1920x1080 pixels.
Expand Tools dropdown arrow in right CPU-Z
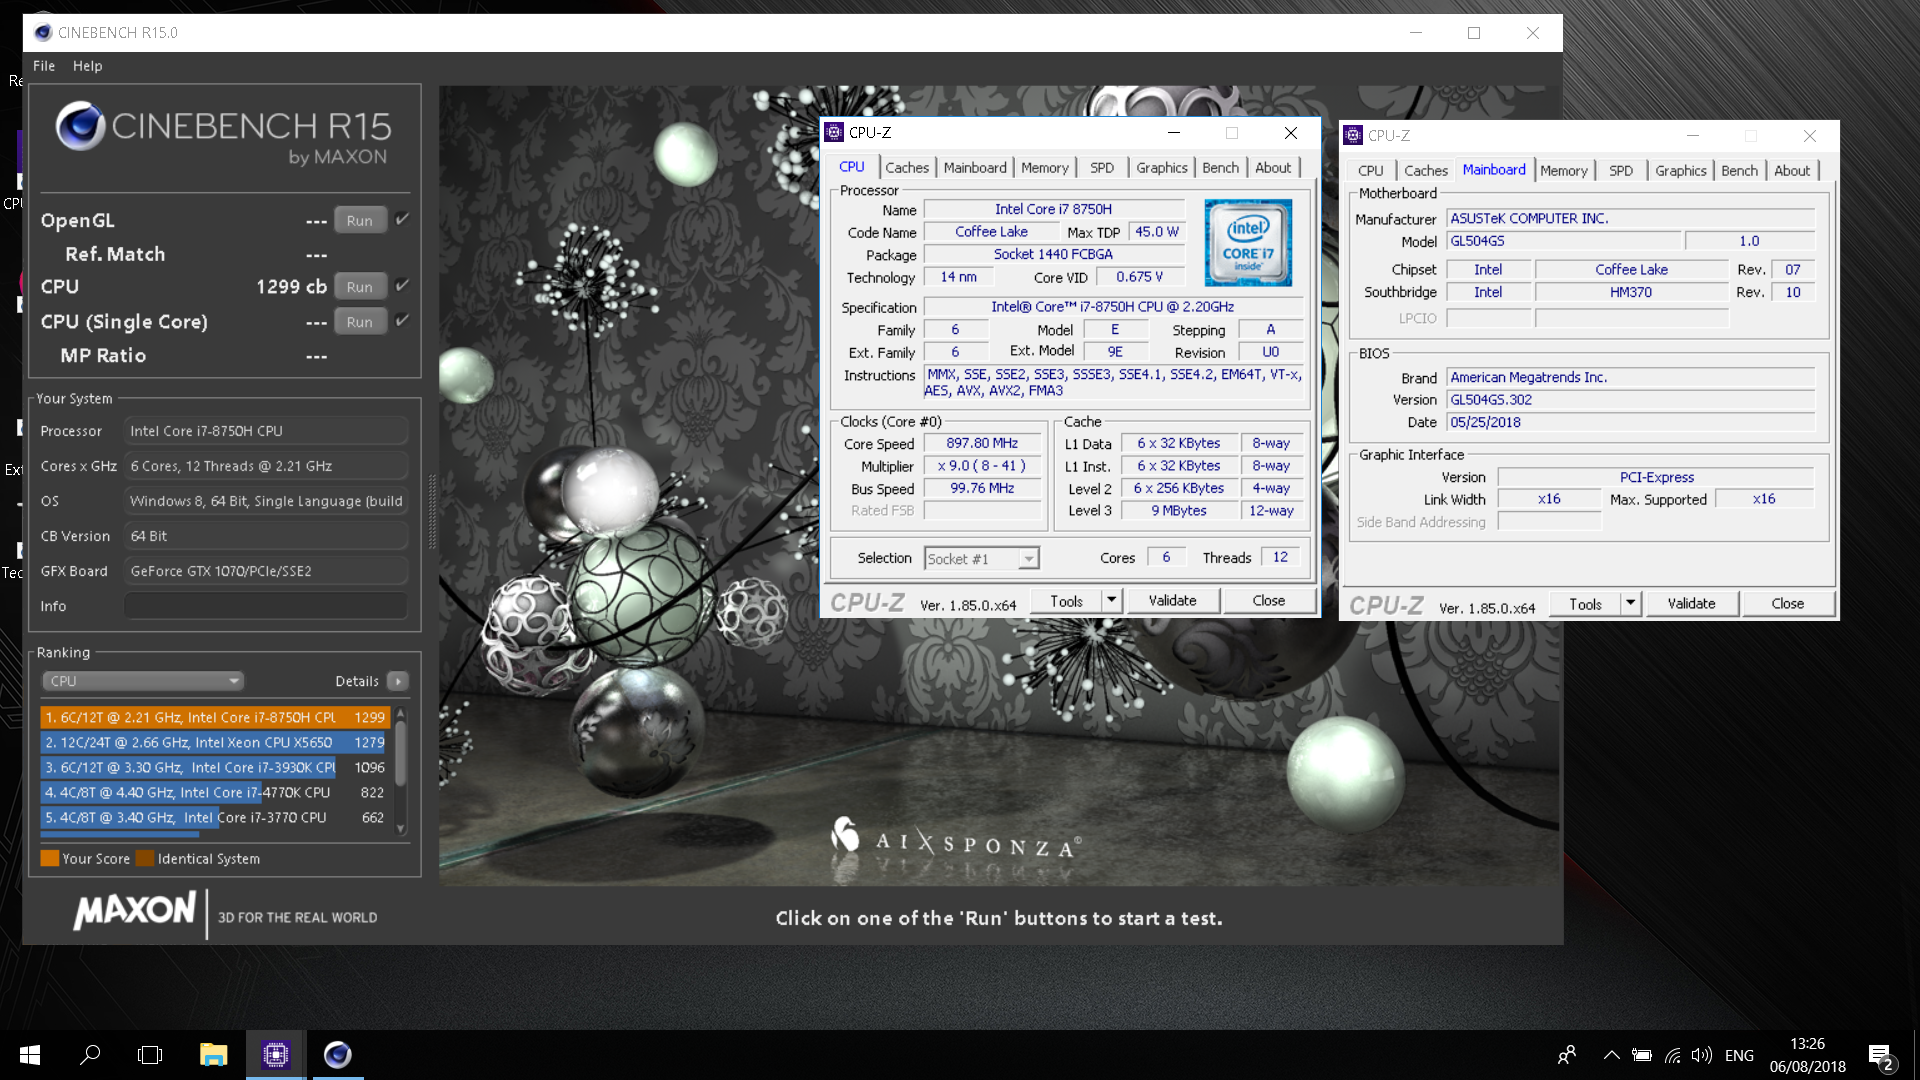coord(1630,604)
